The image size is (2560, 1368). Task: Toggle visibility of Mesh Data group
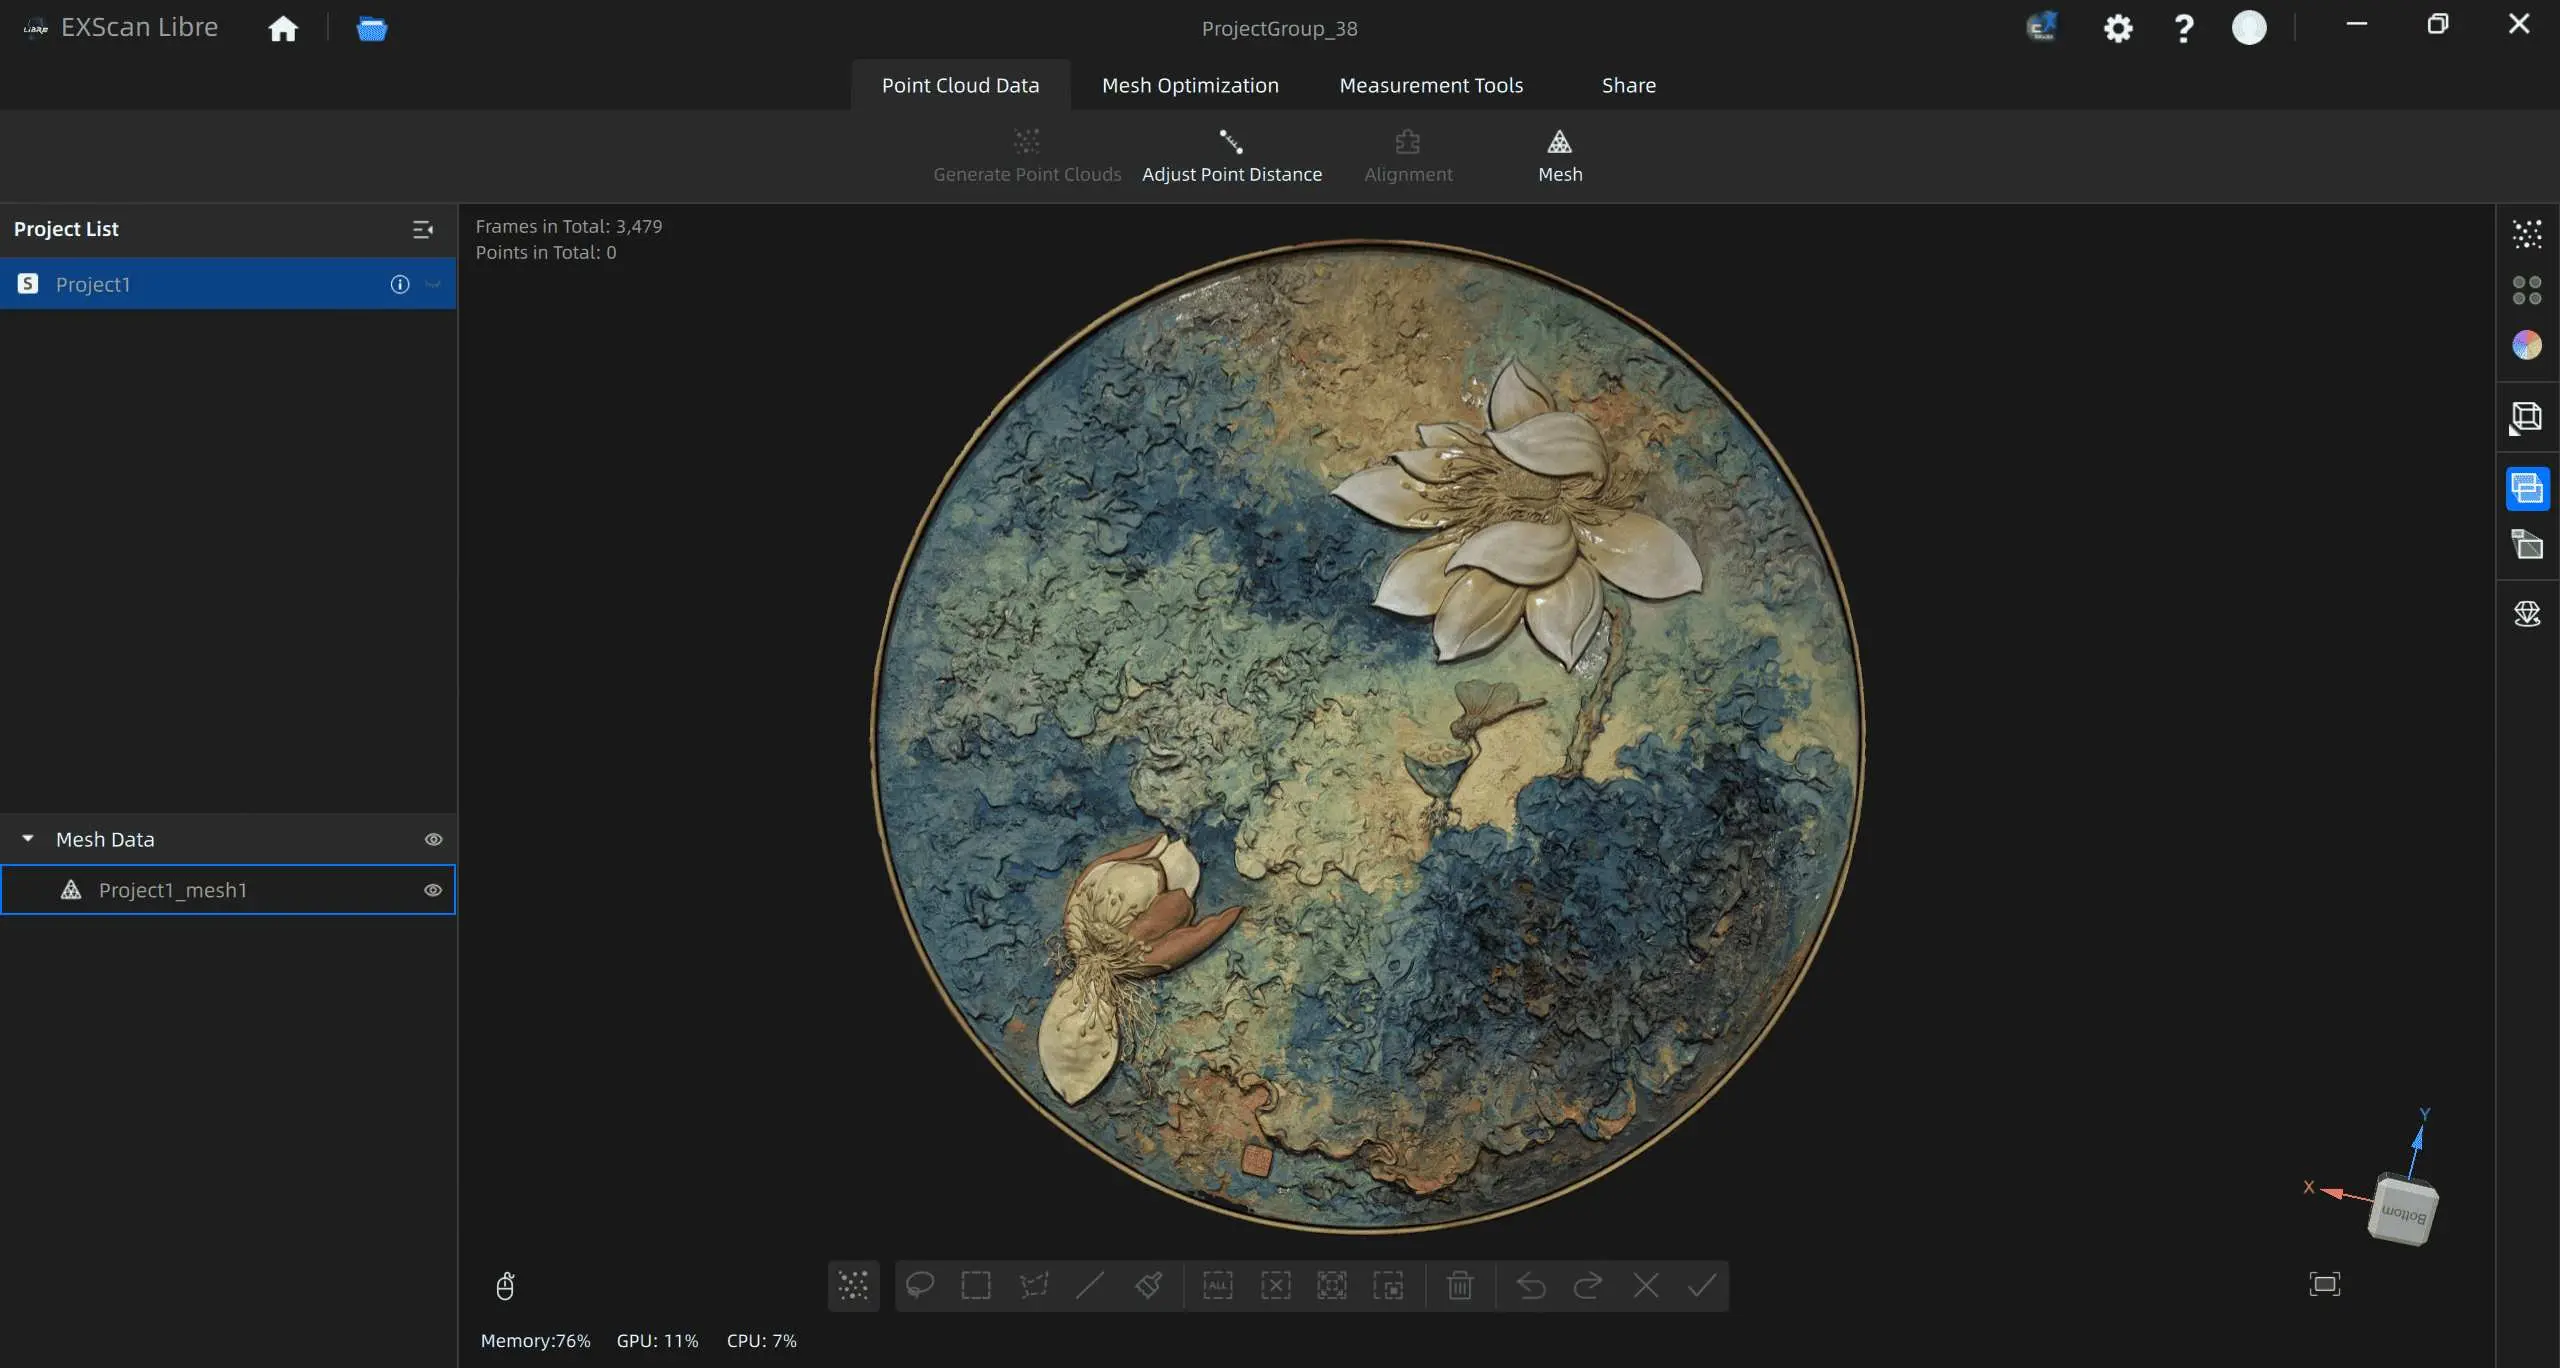coord(433,840)
